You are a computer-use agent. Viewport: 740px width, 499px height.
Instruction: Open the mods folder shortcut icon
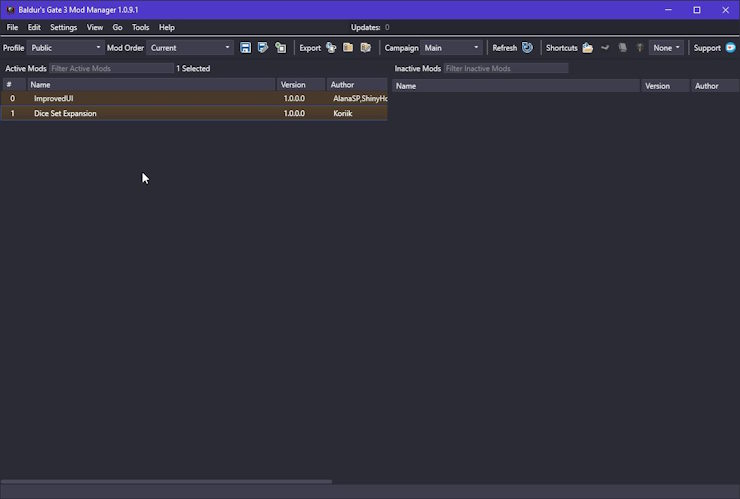pyautogui.click(x=588, y=48)
